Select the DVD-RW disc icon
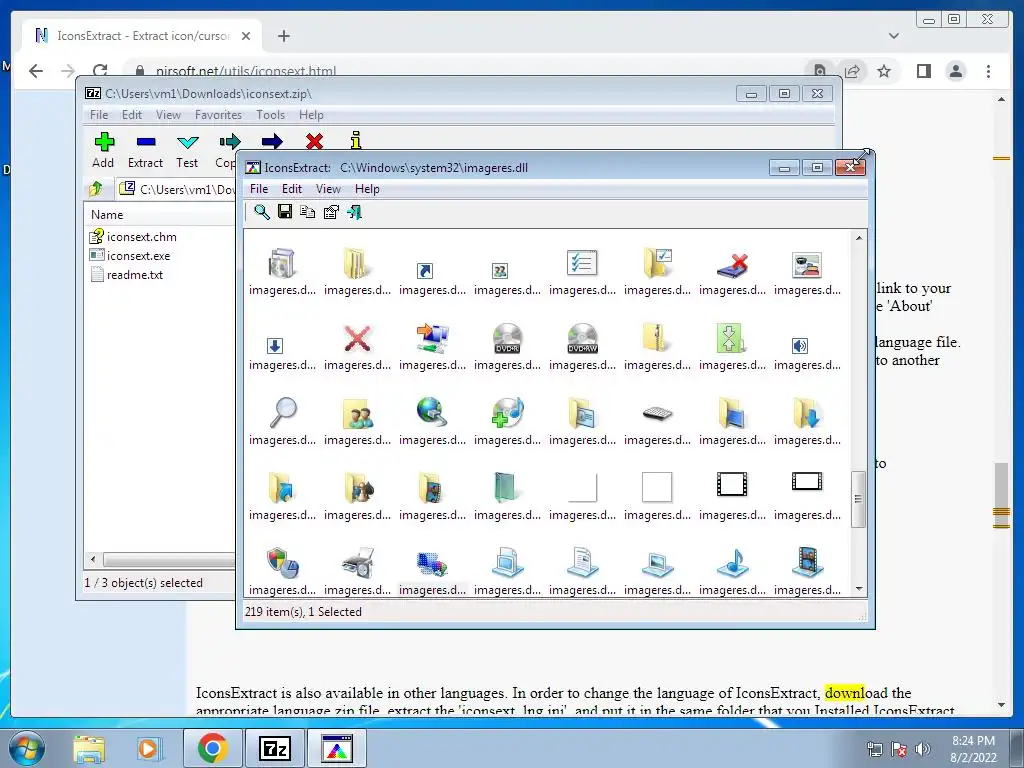1024x768 pixels. pyautogui.click(x=583, y=338)
